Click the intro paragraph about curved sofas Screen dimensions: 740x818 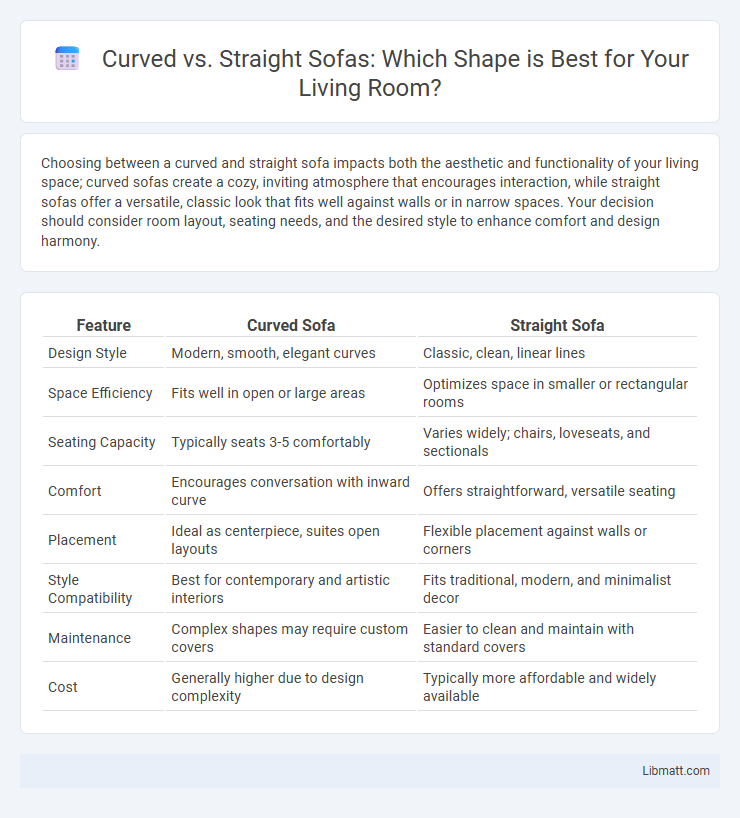pos(369,202)
